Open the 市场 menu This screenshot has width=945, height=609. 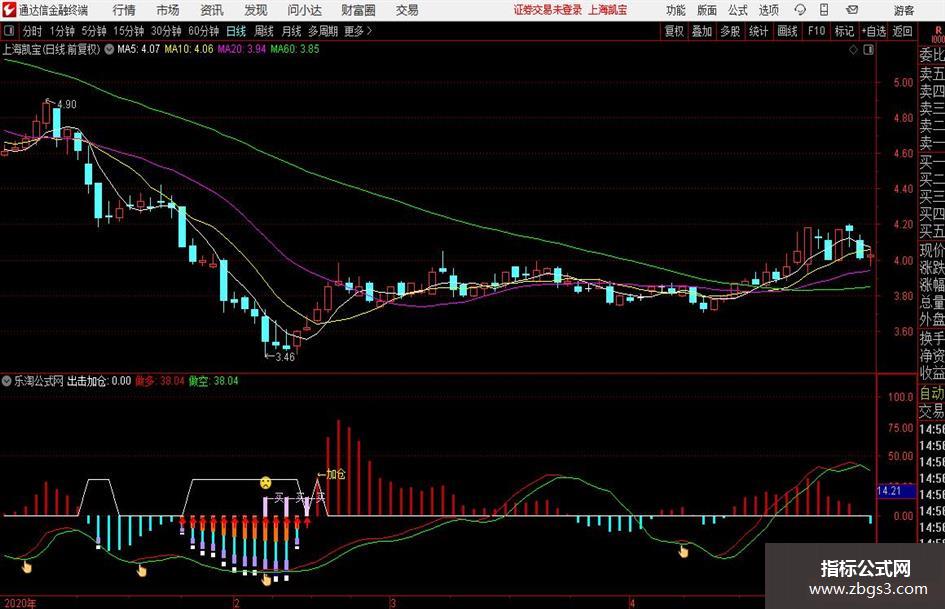[x=168, y=10]
